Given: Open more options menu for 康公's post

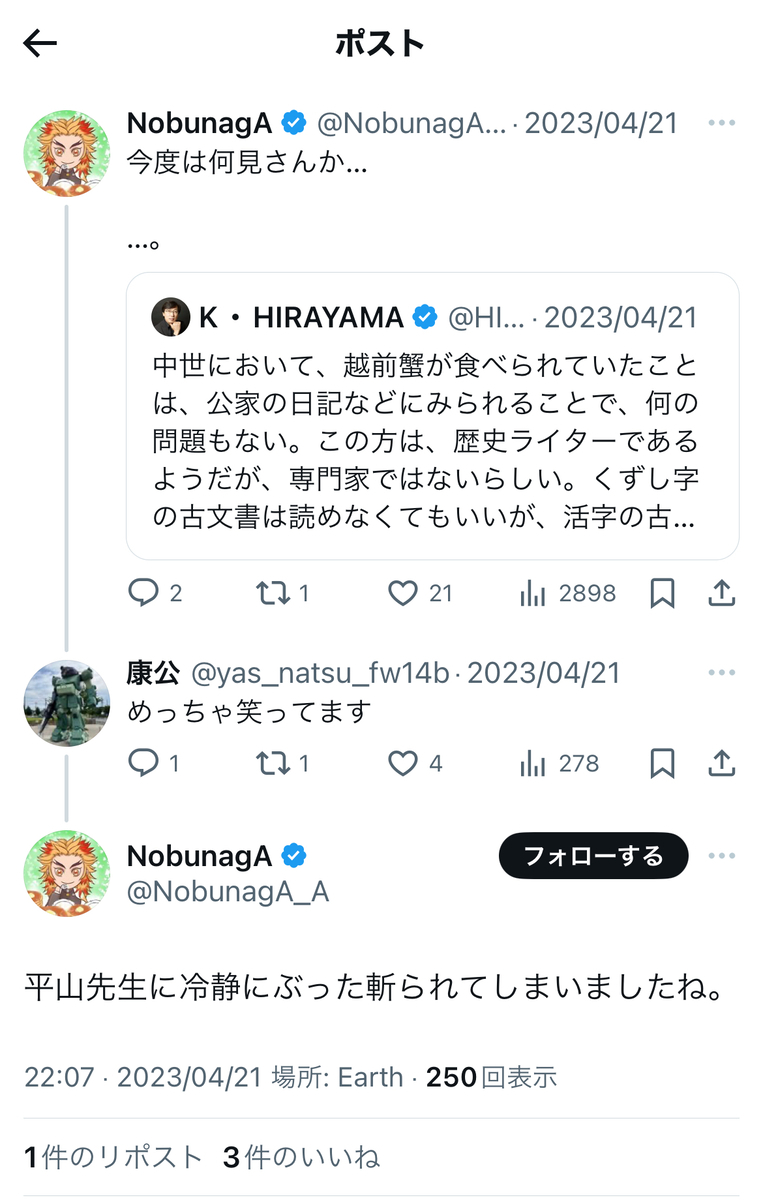Looking at the screenshot, I should click(721, 673).
